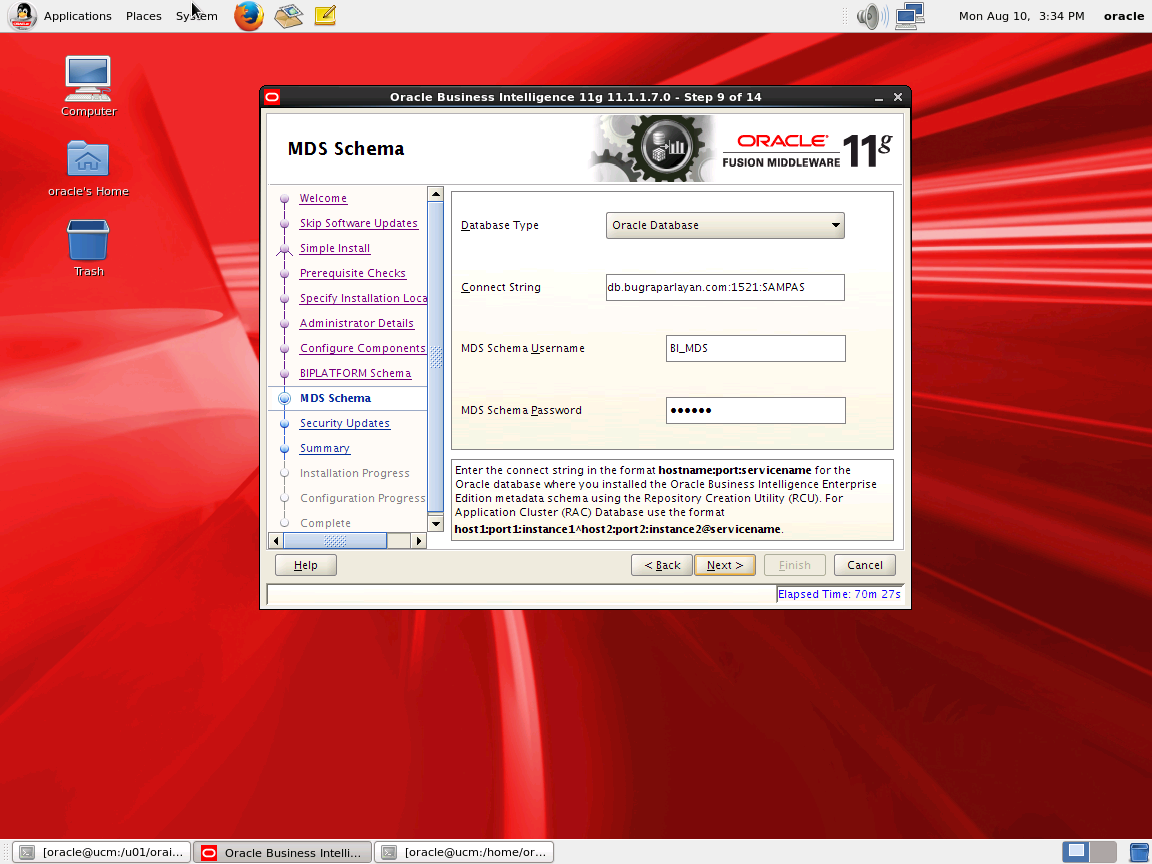
Task: Click the Oracle installer window menu icon
Action: [x=273, y=97]
